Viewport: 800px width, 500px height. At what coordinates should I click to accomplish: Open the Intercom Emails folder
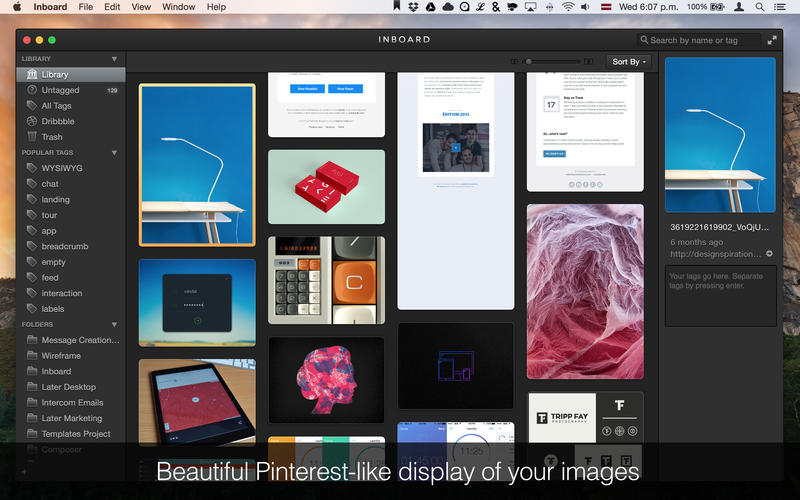point(71,403)
